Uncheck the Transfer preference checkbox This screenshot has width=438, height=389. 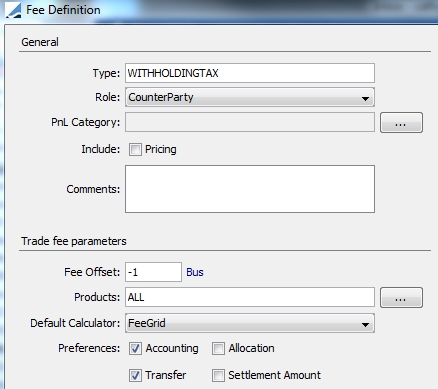[x=135, y=375]
